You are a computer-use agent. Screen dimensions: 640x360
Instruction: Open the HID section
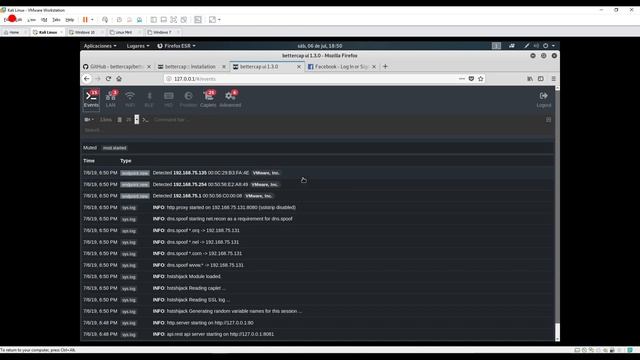point(169,100)
